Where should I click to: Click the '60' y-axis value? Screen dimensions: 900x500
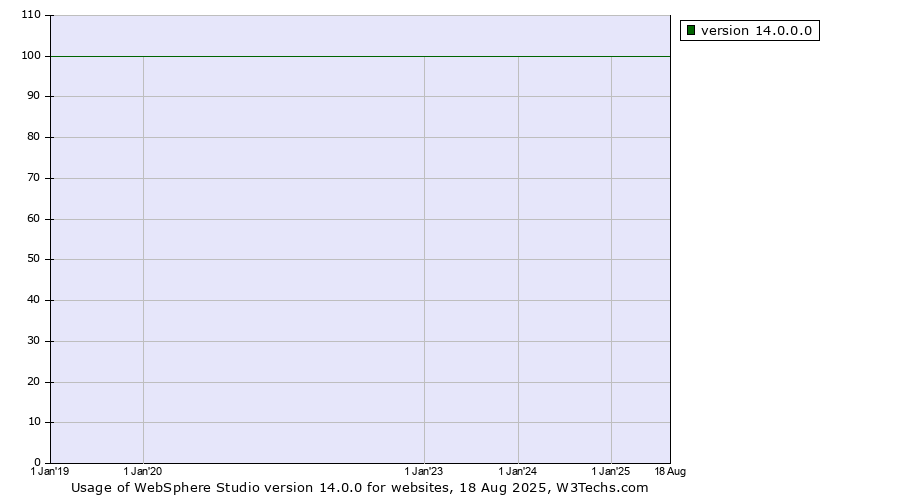point(33,219)
